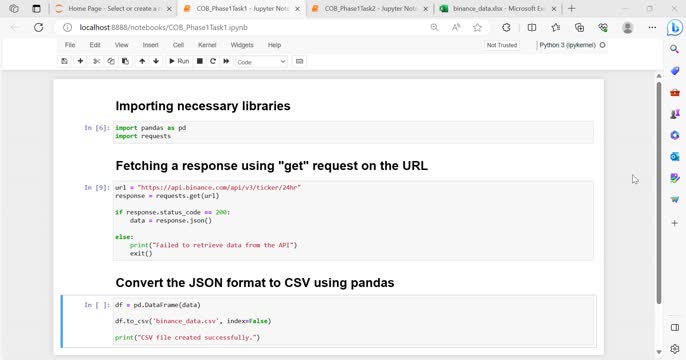Restart the kernel with the circular arrow
The width and height of the screenshot is (686, 360).
(x=213, y=61)
